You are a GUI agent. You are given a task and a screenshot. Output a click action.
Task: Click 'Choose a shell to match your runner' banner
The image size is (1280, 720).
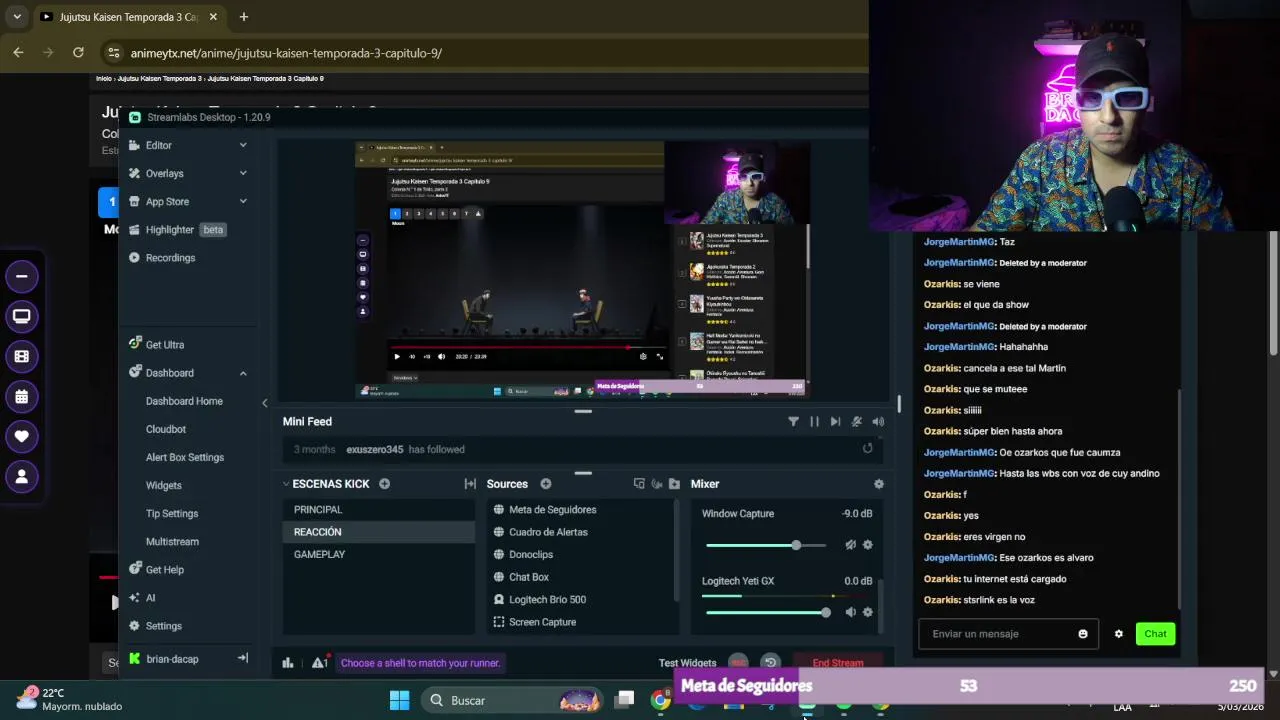[x=420, y=663]
